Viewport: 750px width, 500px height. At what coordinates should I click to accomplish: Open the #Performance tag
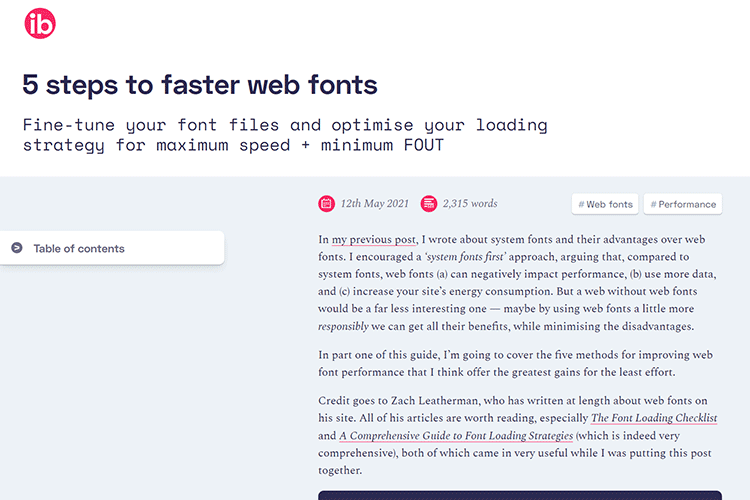683,204
